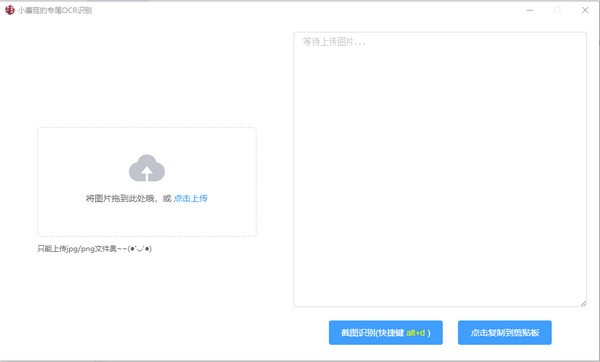
Task: Click the 只能上传jpg/png文件 hint text
Action: click(95, 249)
